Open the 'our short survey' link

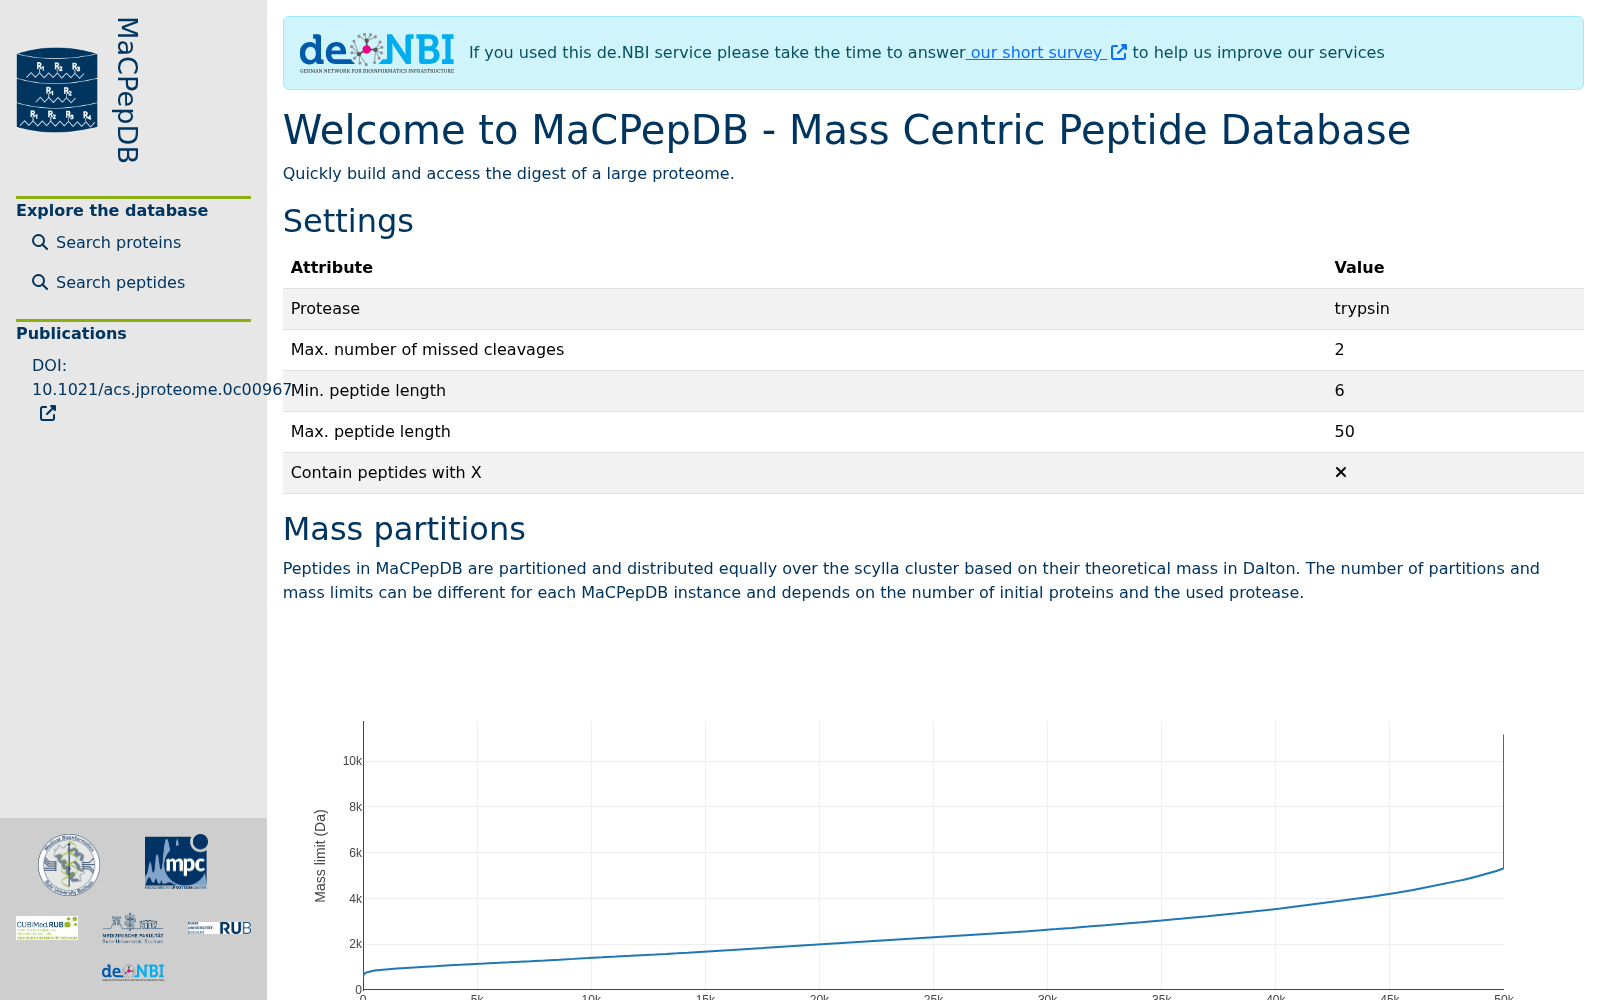1036,52
